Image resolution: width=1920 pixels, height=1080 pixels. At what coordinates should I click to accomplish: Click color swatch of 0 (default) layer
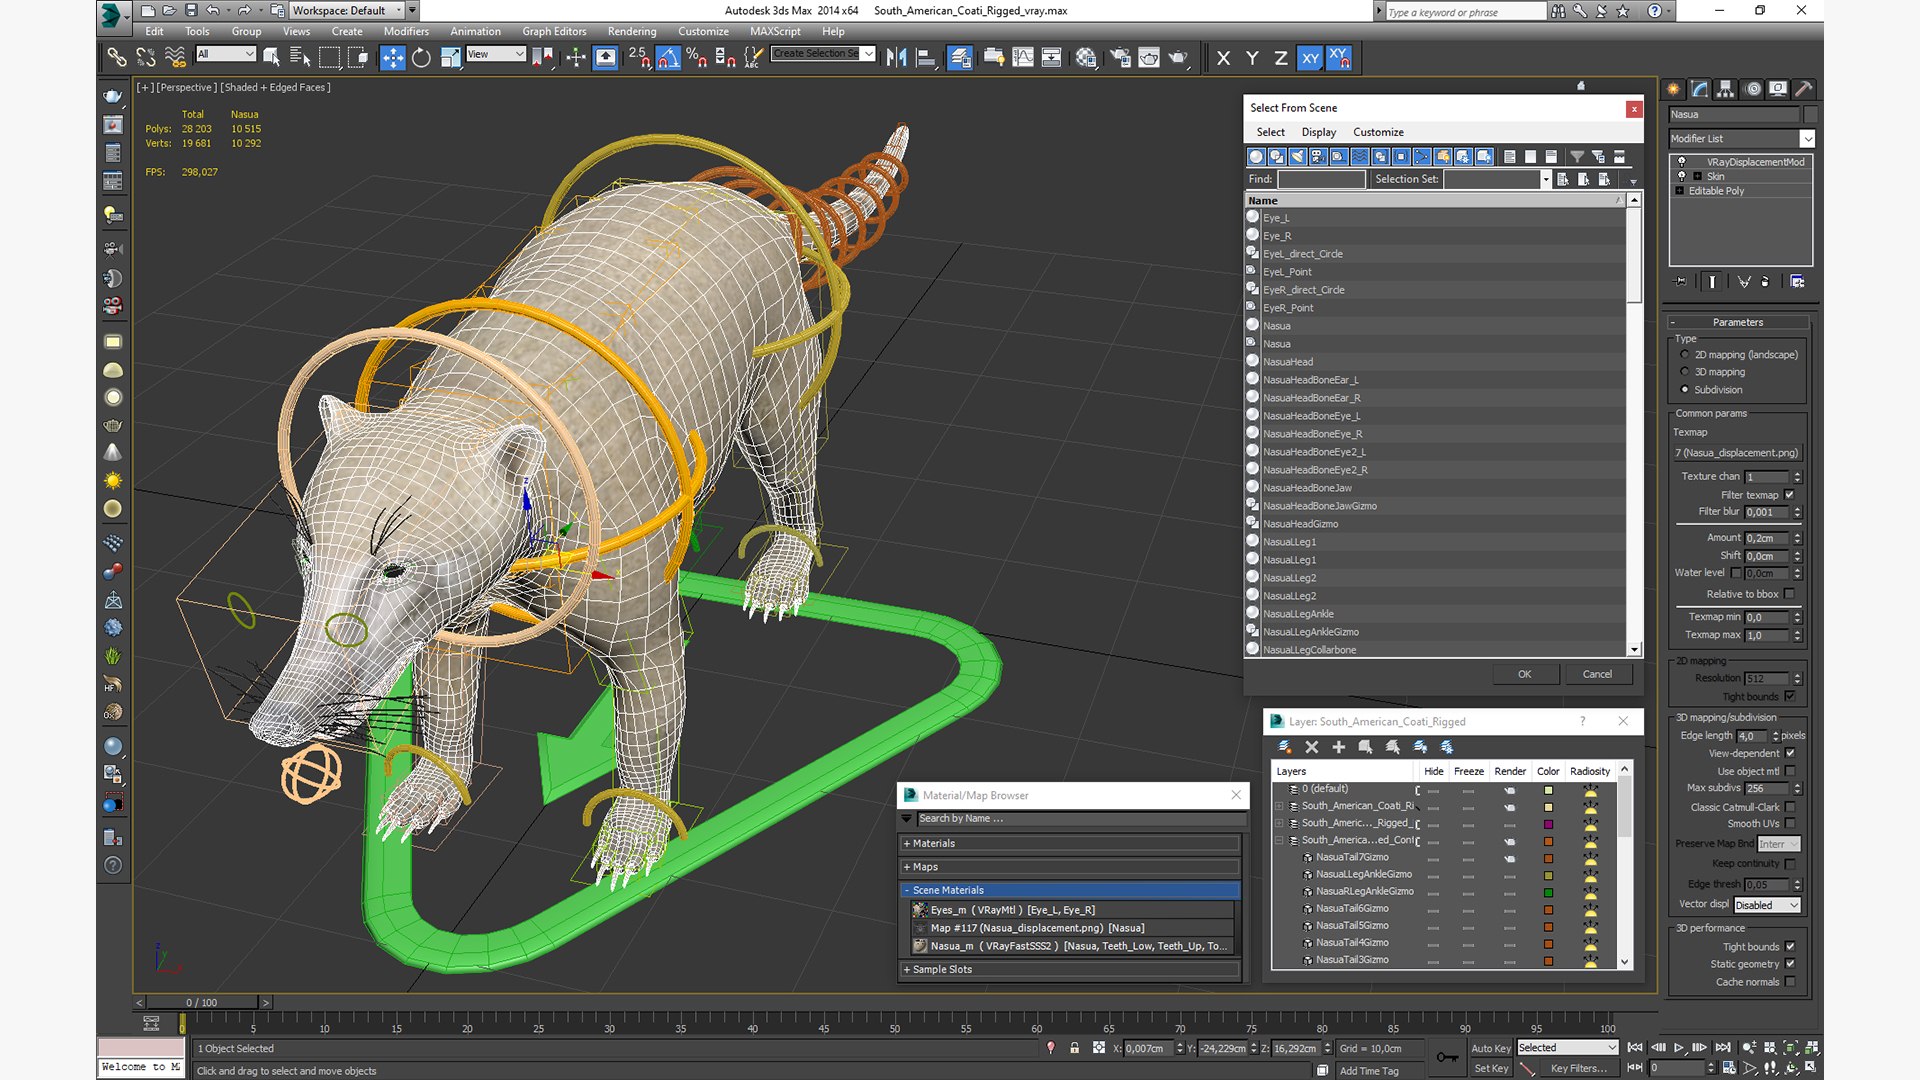point(1548,789)
